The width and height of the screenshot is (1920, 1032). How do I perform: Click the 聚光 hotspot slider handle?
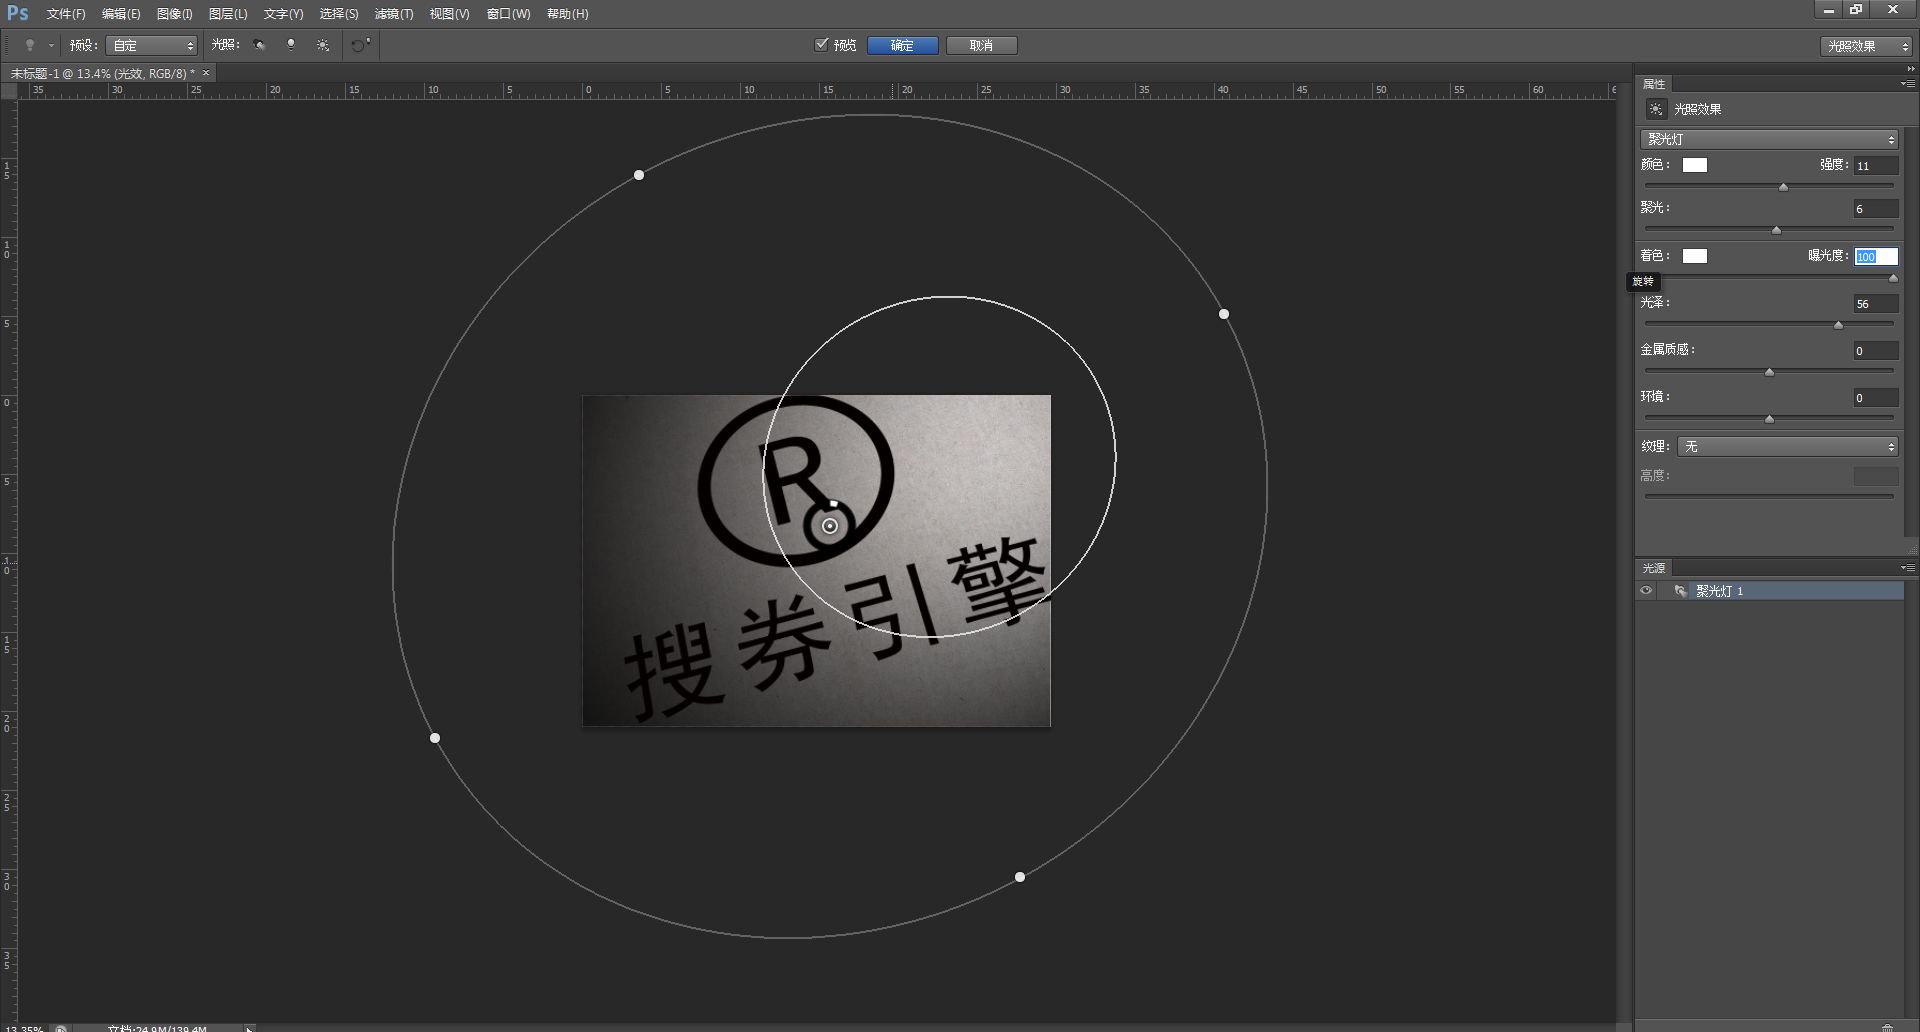click(1776, 230)
